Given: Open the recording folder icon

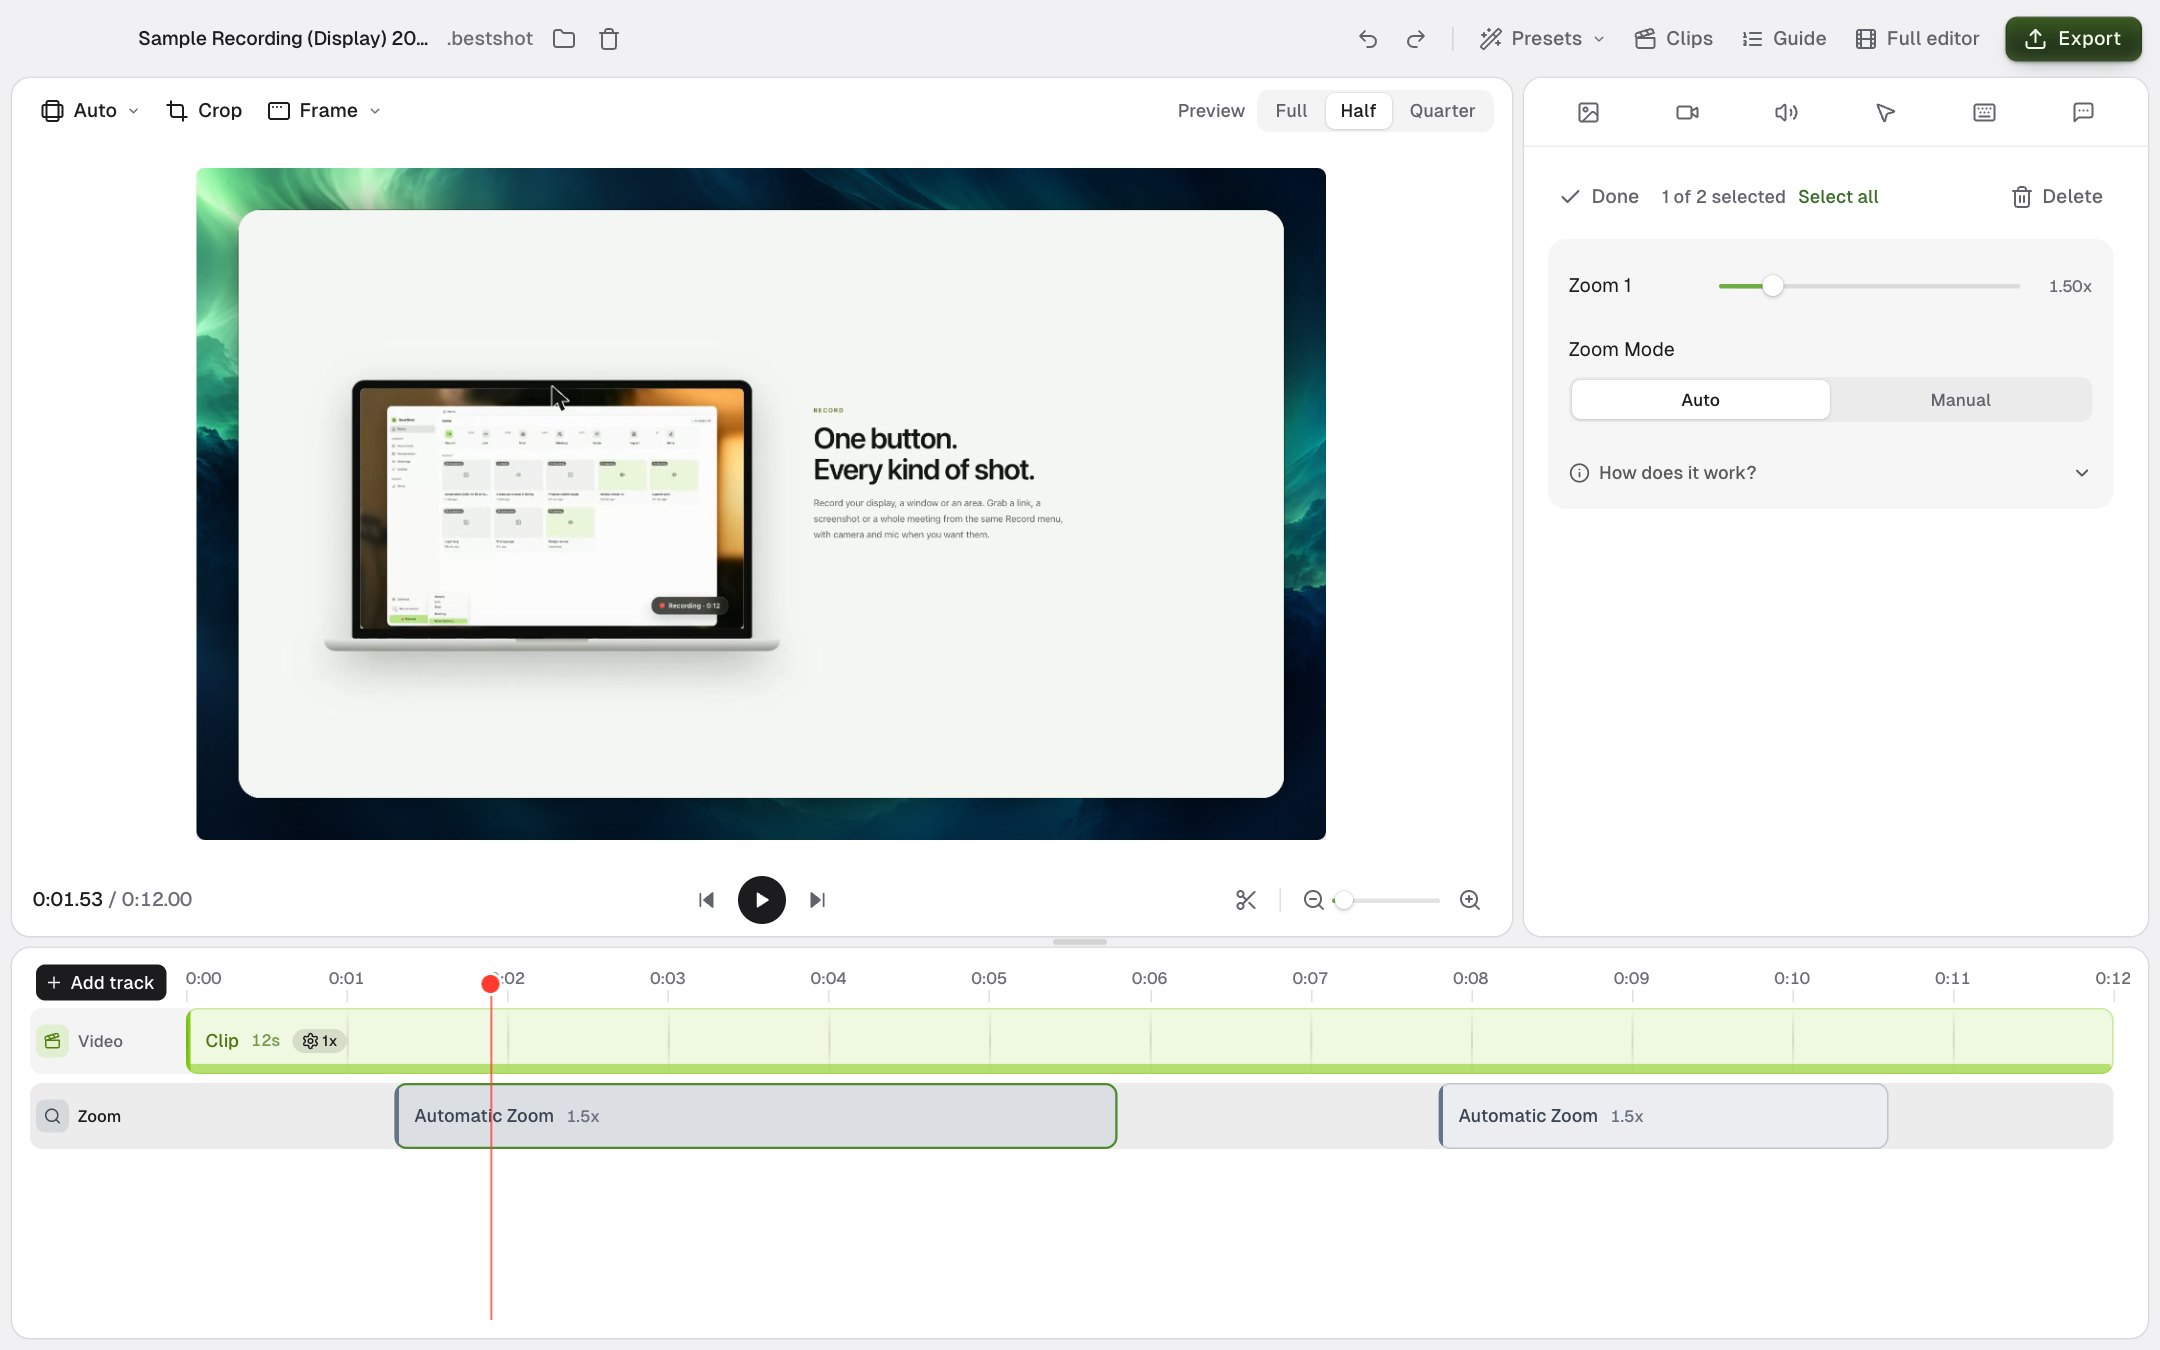Looking at the screenshot, I should (564, 39).
